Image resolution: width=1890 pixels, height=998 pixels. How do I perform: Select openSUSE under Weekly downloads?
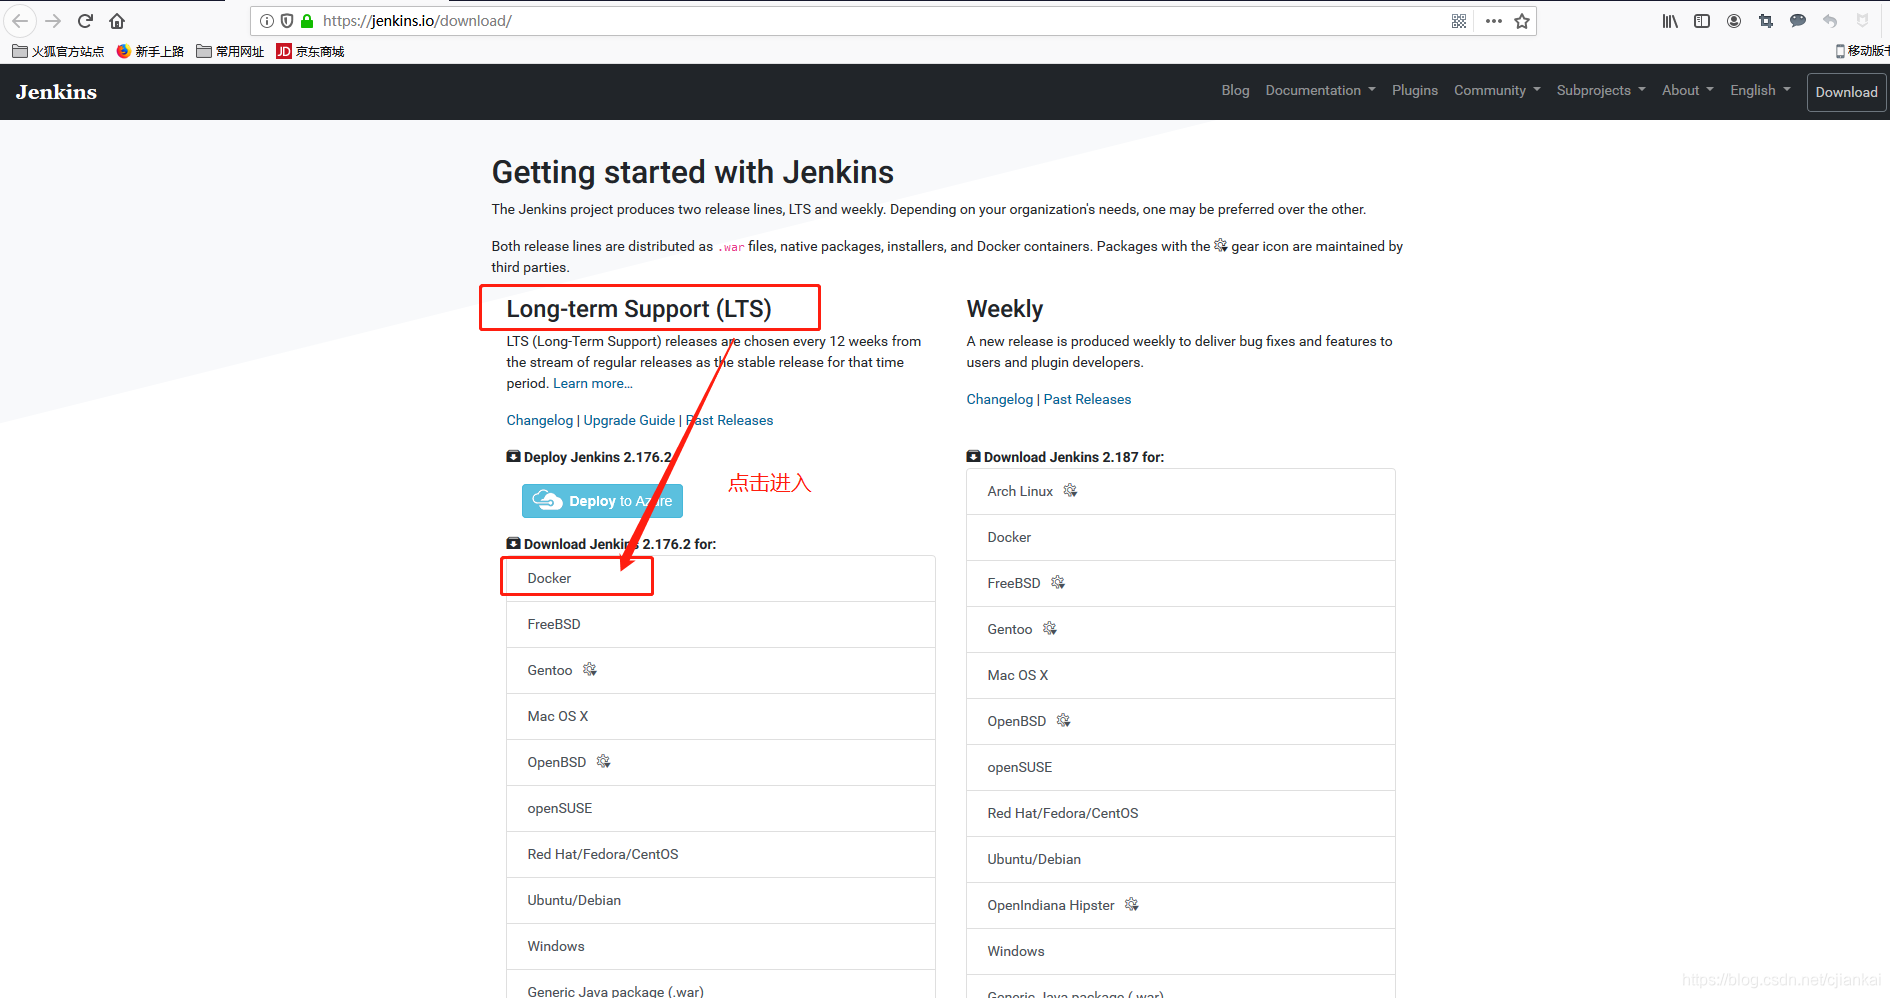pyautogui.click(x=1181, y=767)
